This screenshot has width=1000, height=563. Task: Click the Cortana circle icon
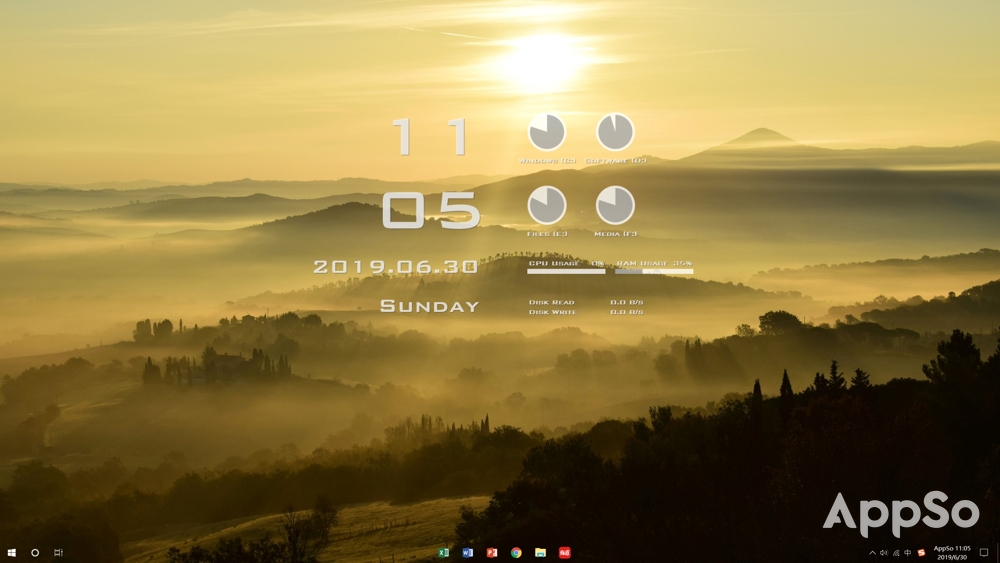click(35, 552)
